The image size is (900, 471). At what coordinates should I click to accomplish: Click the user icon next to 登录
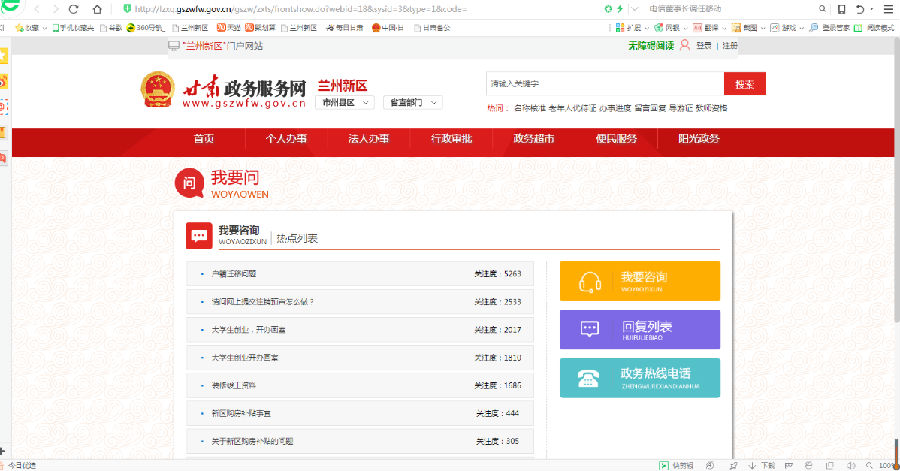685,46
